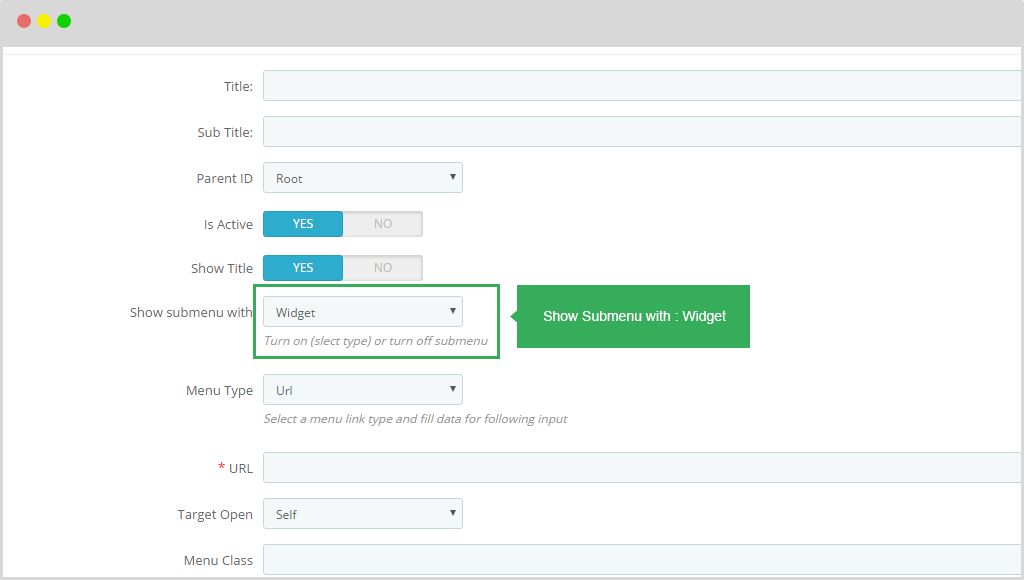Click the green Show Submenu with Widget callout
The image size is (1024, 580).
pyautogui.click(x=633, y=316)
